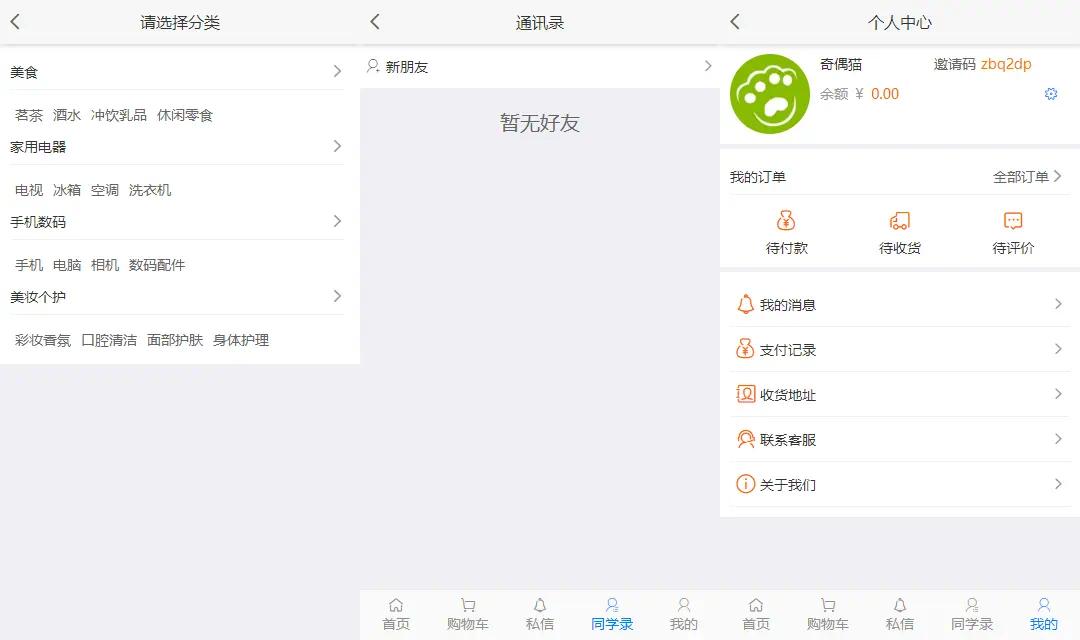Click the 收货地址 address book icon
Image resolution: width=1080 pixels, height=640 pixels.
[745, 394]
